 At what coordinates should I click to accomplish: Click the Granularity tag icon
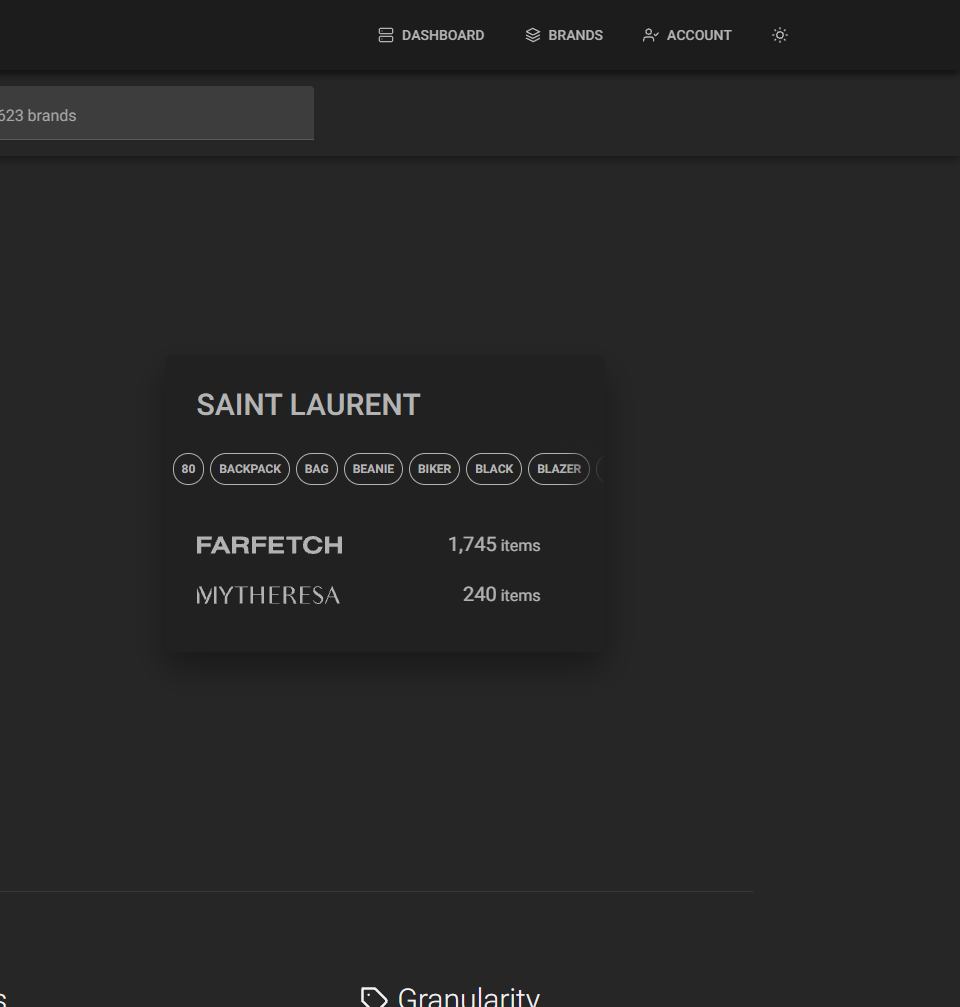coord(374,997)
